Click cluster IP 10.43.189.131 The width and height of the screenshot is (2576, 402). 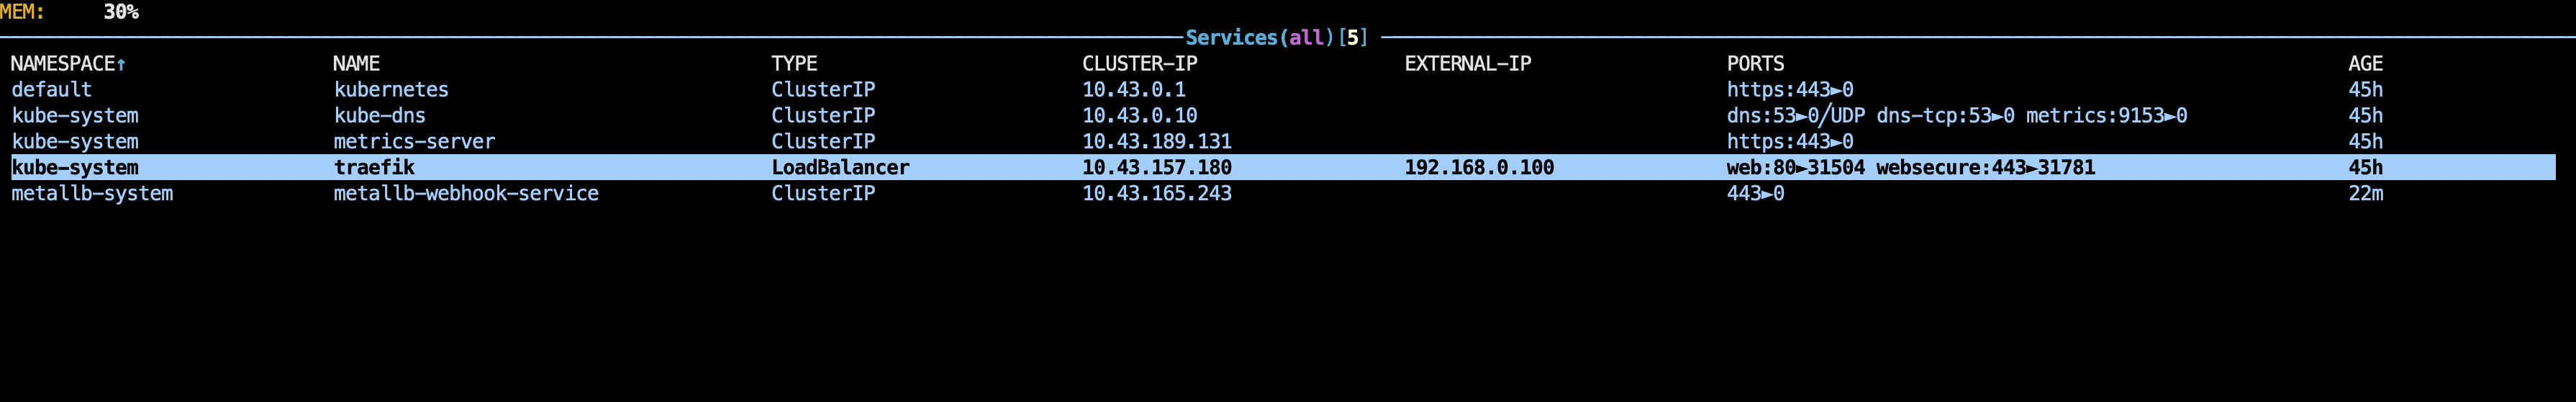pyautogui.click(x=1156, y=142)
